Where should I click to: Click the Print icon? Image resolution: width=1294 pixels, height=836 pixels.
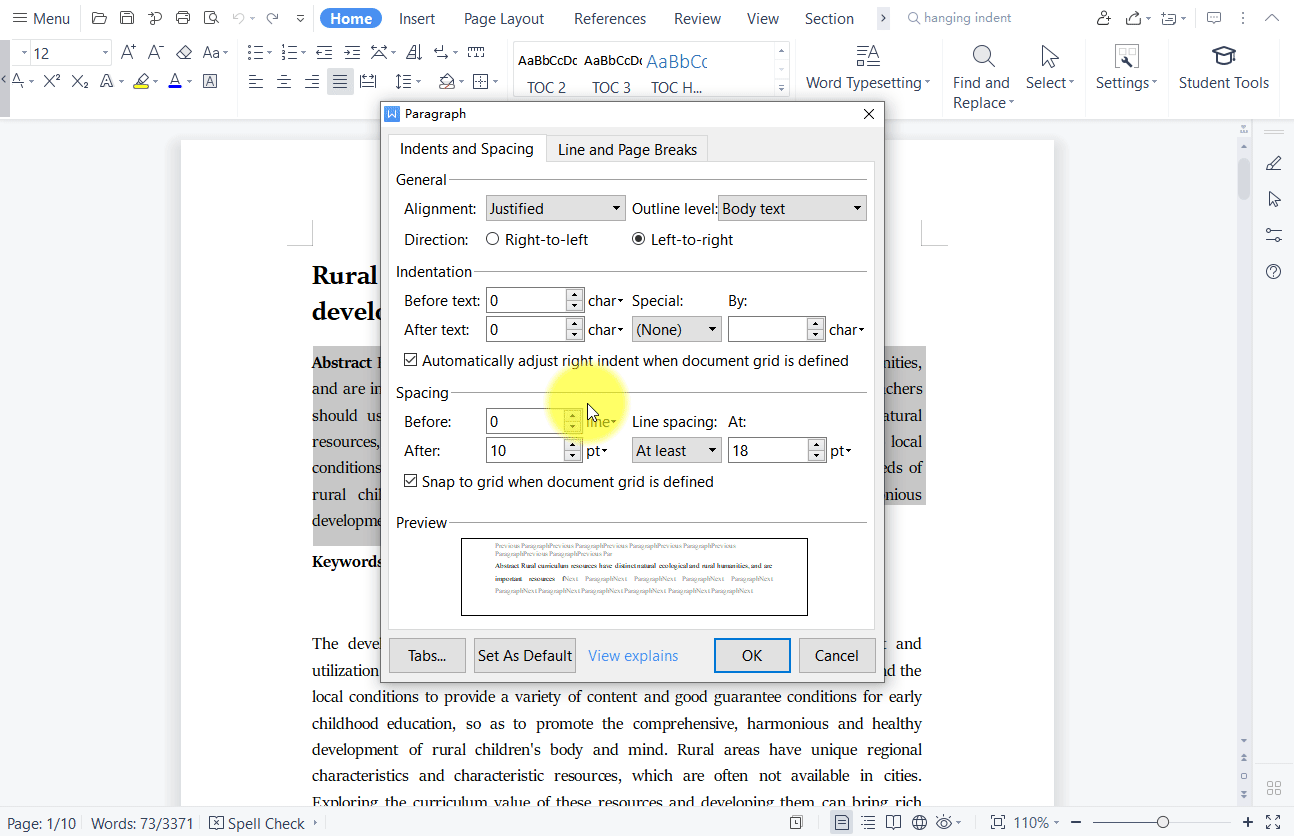tap(182, 18)
